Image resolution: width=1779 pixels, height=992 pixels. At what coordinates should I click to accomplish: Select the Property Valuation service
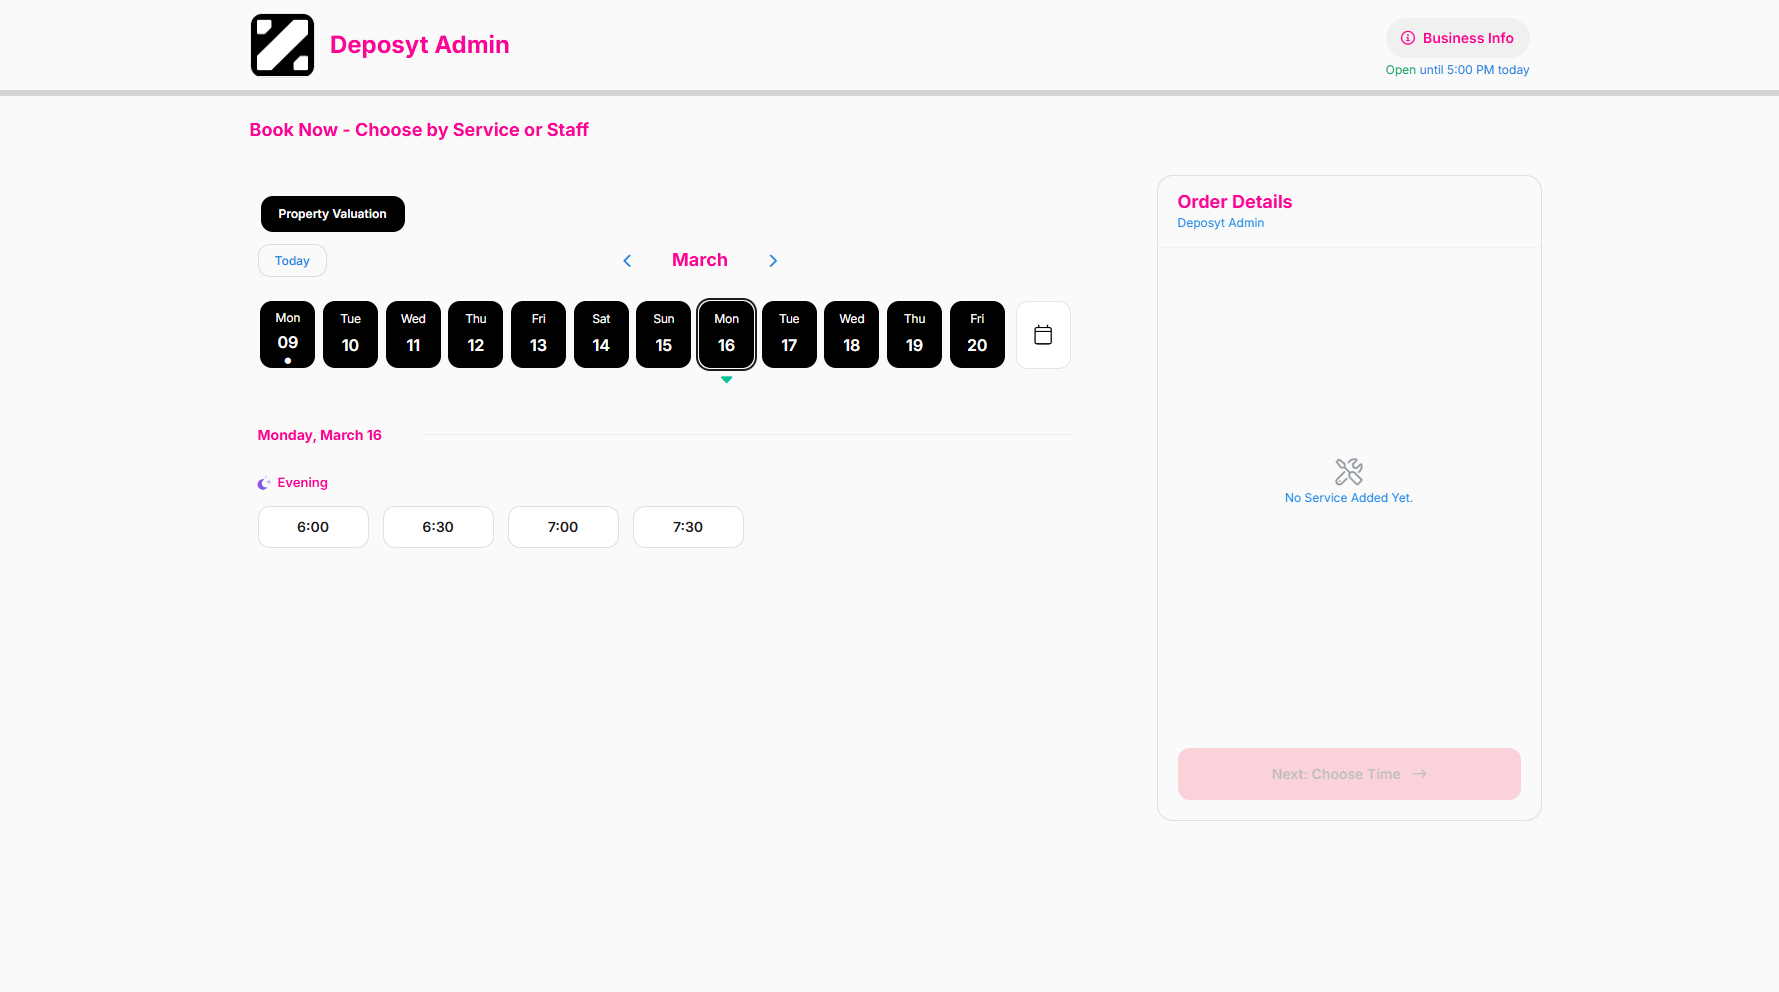[x=332, y=214]
